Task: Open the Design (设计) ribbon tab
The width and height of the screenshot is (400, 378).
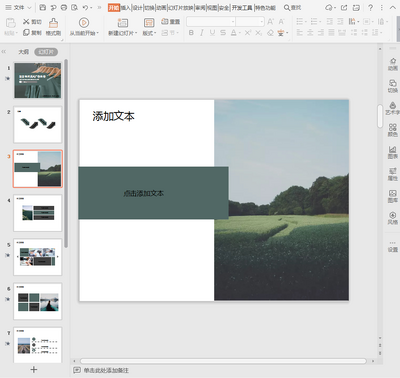Action: (x=138, y=7)
